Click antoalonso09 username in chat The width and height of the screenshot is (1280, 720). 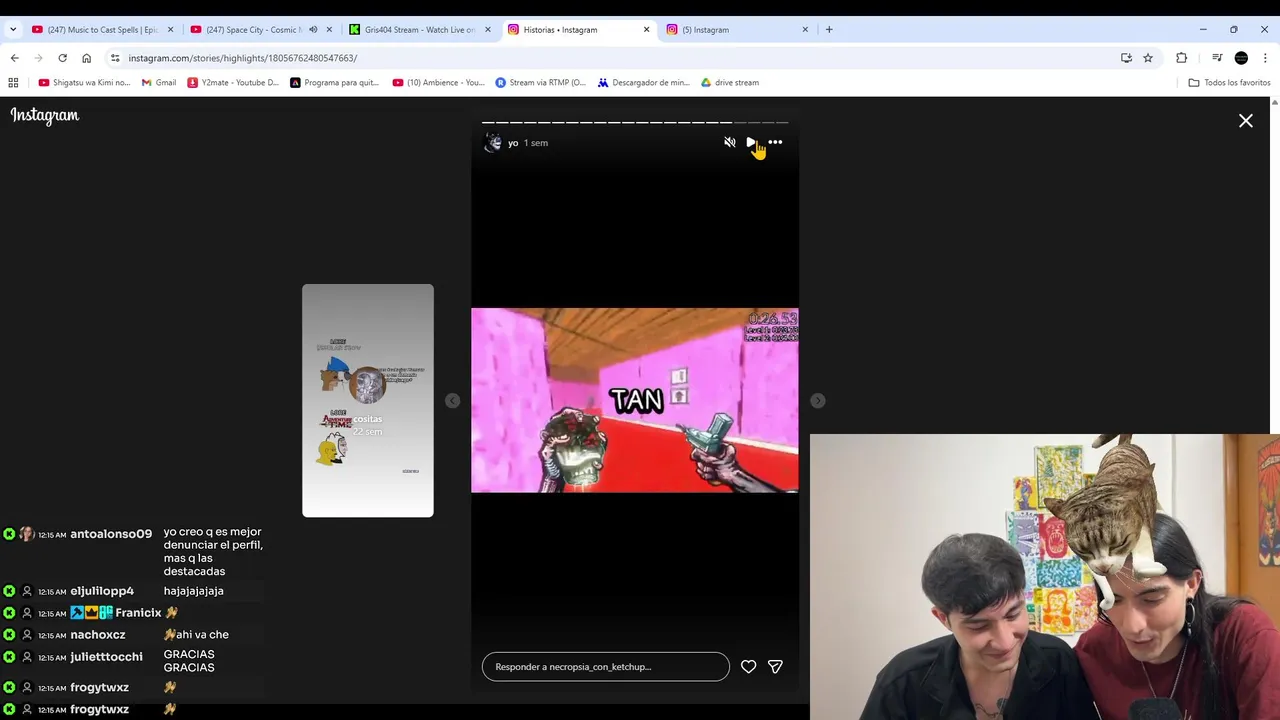(x=111, y=534)
